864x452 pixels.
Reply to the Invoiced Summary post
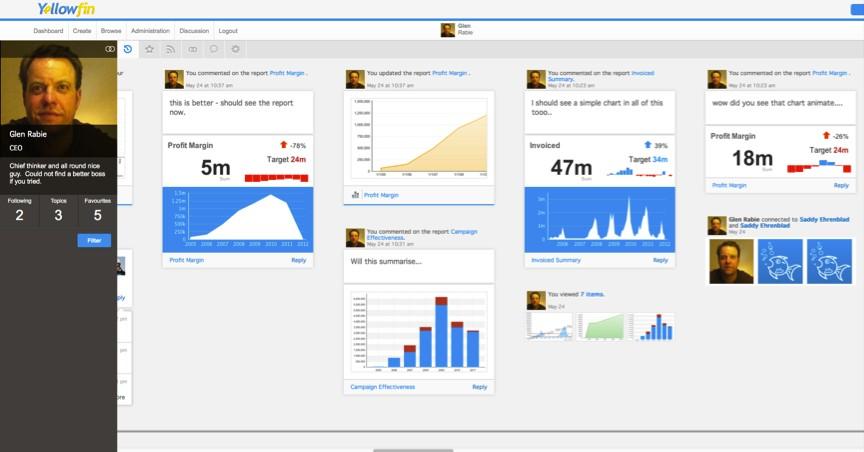(660, 260)
